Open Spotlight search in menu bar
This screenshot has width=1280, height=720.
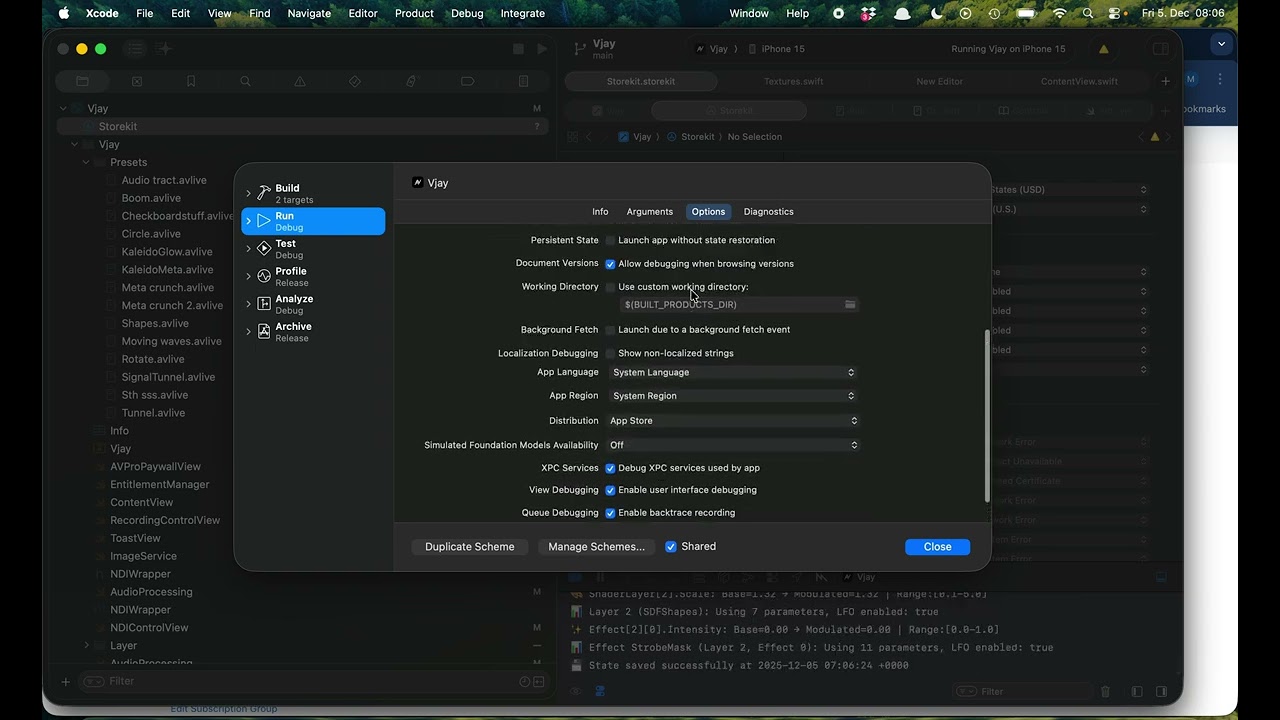(1088, 13)
